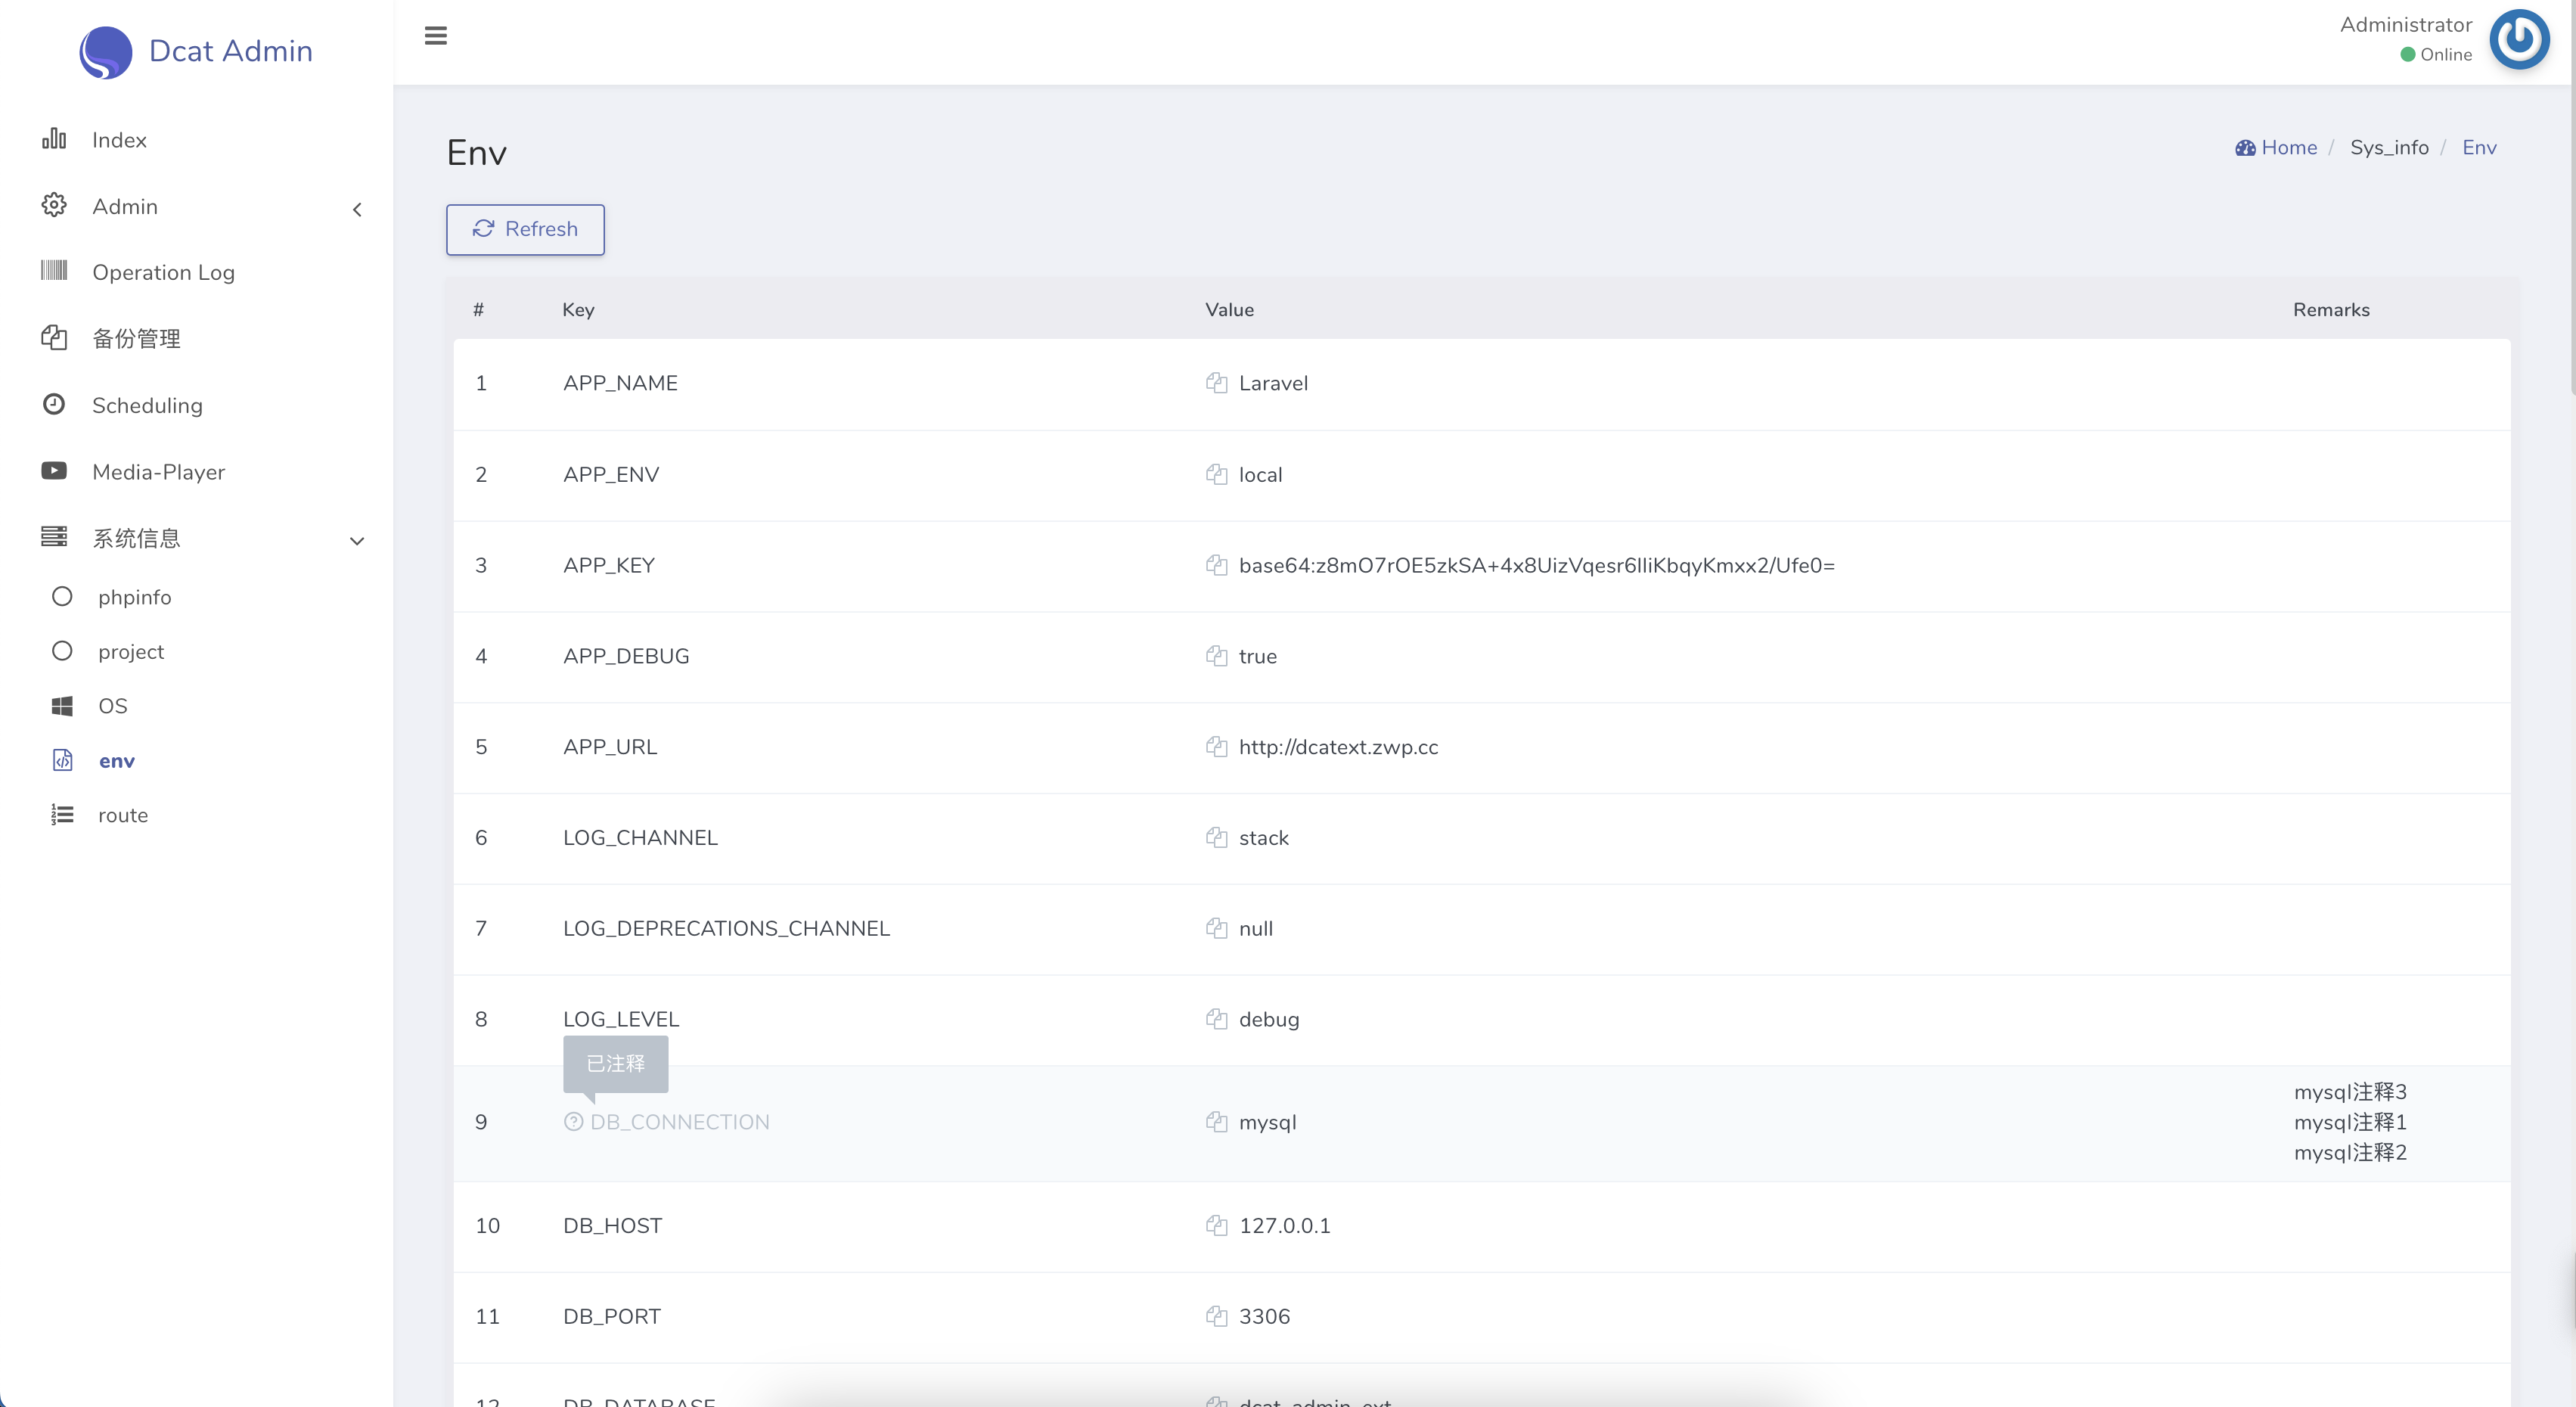Select the project circle menu entry
This screenshot has height=1407, width=2576.
point(130,652)
